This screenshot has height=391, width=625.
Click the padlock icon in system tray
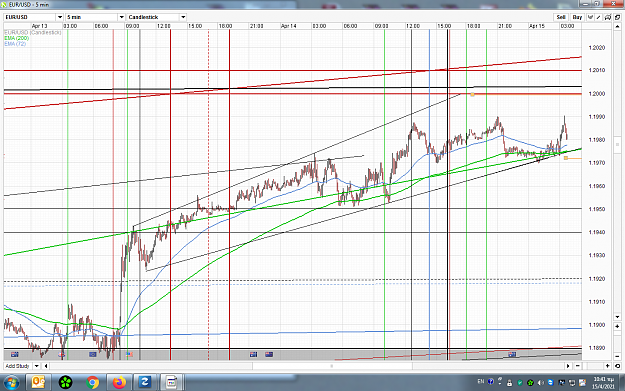[509, 383]
